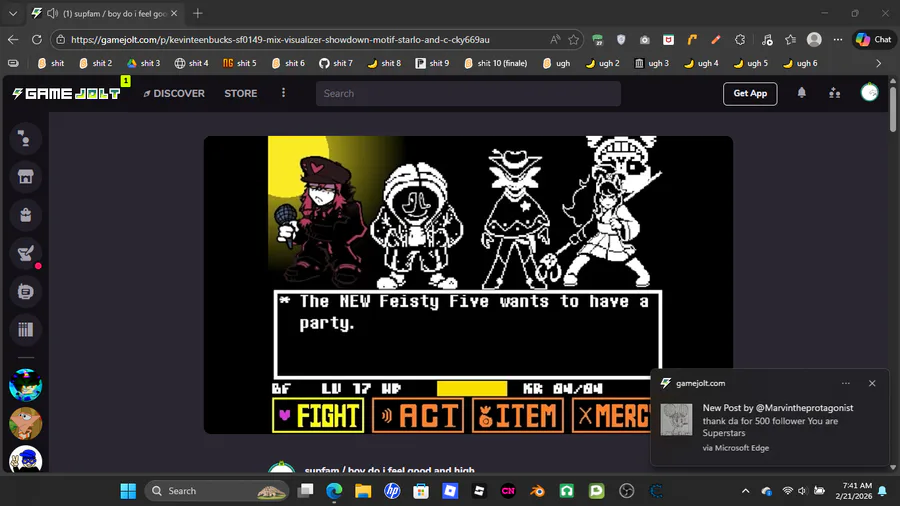
Task: Open the user avatar menu
Action: pyautogui.click(x=869, y=92)
